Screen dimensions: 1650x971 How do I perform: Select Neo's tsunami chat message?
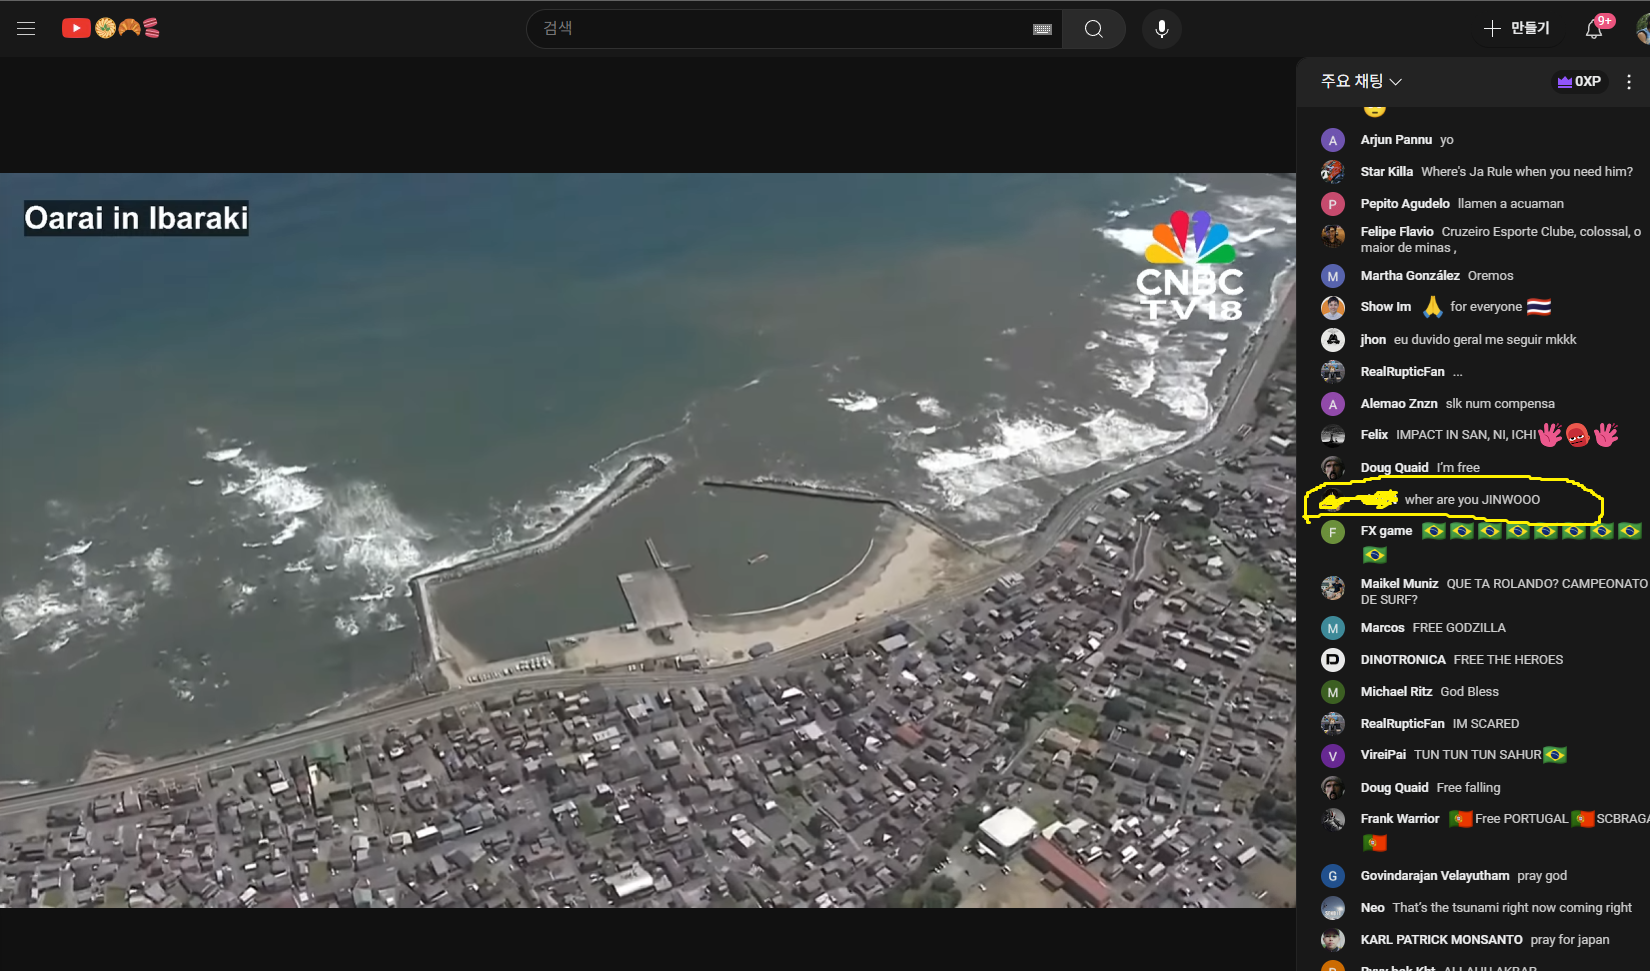coord(1512,908)
